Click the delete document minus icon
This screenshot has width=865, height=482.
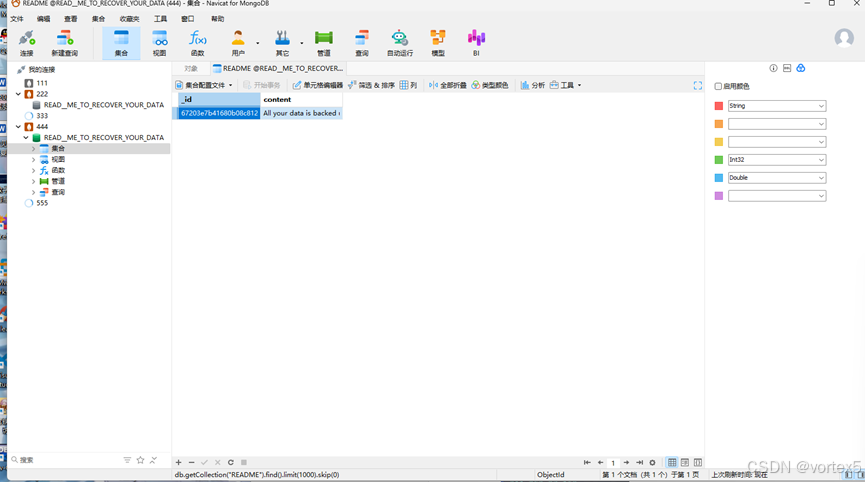click(x=191, y=462)
